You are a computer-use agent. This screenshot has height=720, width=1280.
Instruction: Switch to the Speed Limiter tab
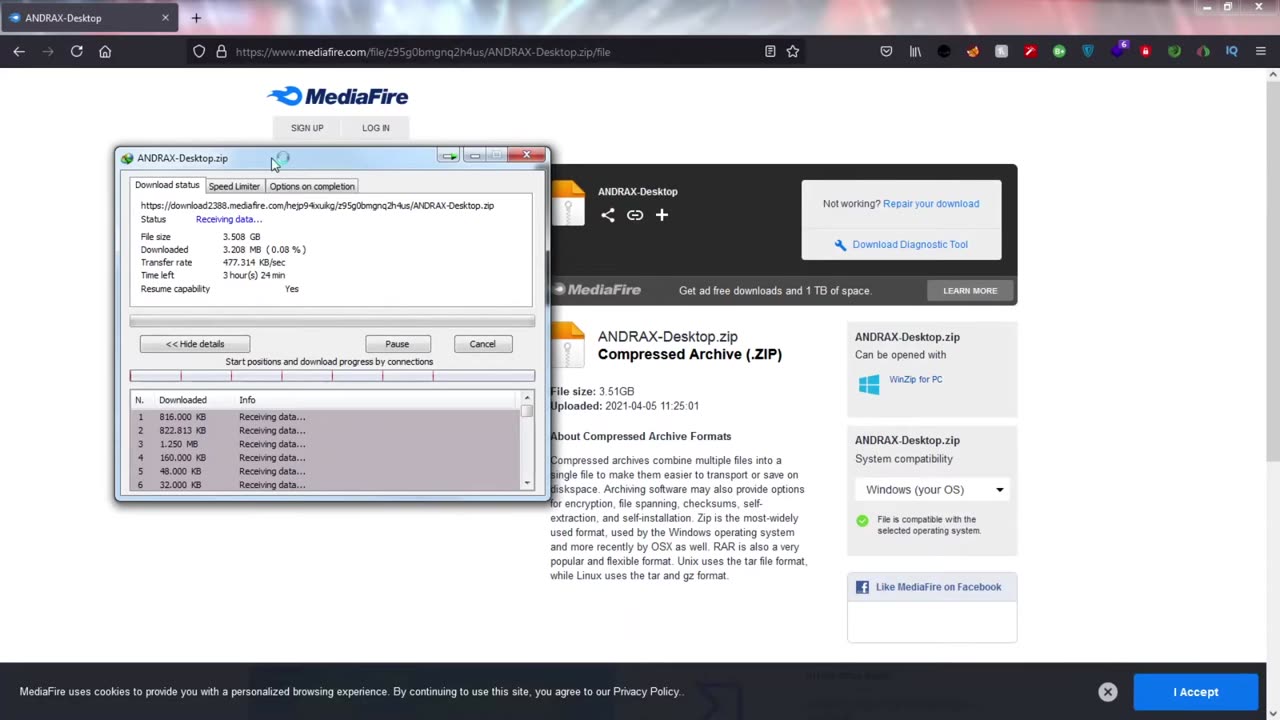click(x=234, y=186)
